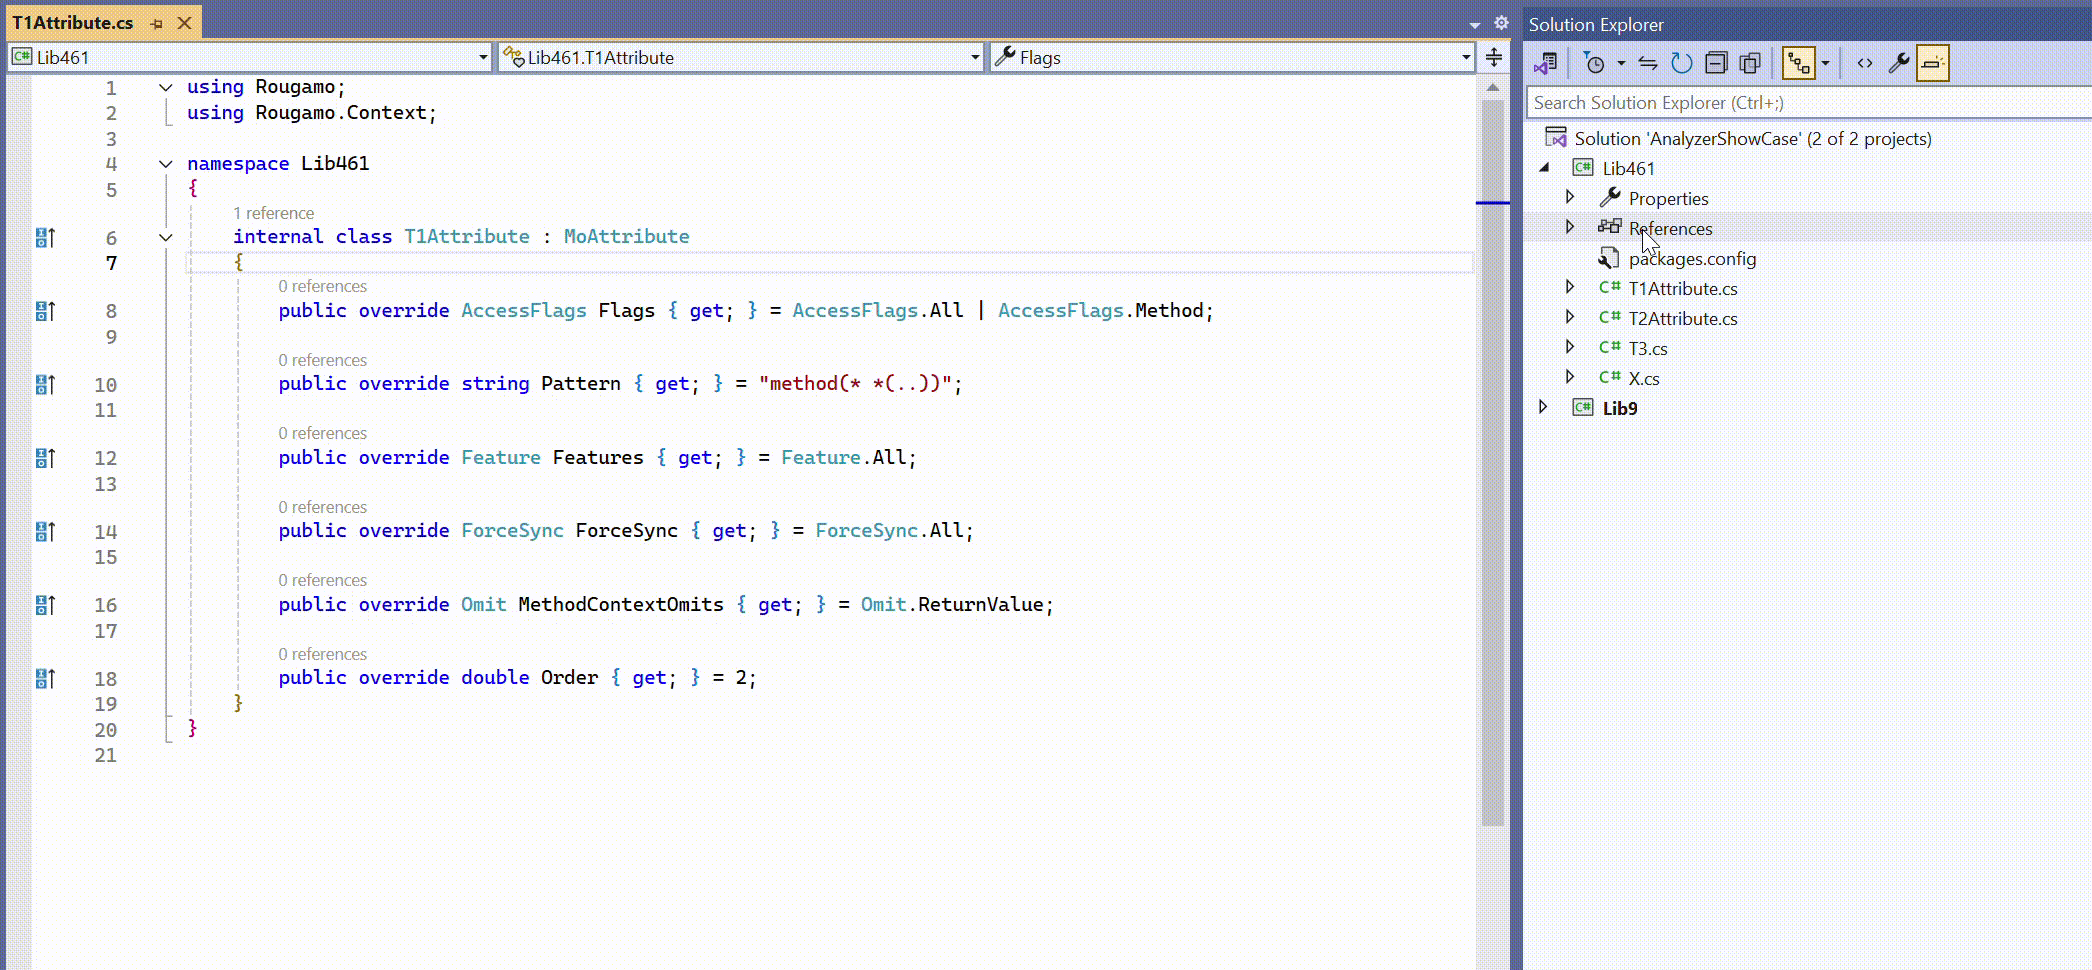Toggle pin on T1Attribute.cs tab
This screenshot has height=970, width=2092.
[157, 23]
